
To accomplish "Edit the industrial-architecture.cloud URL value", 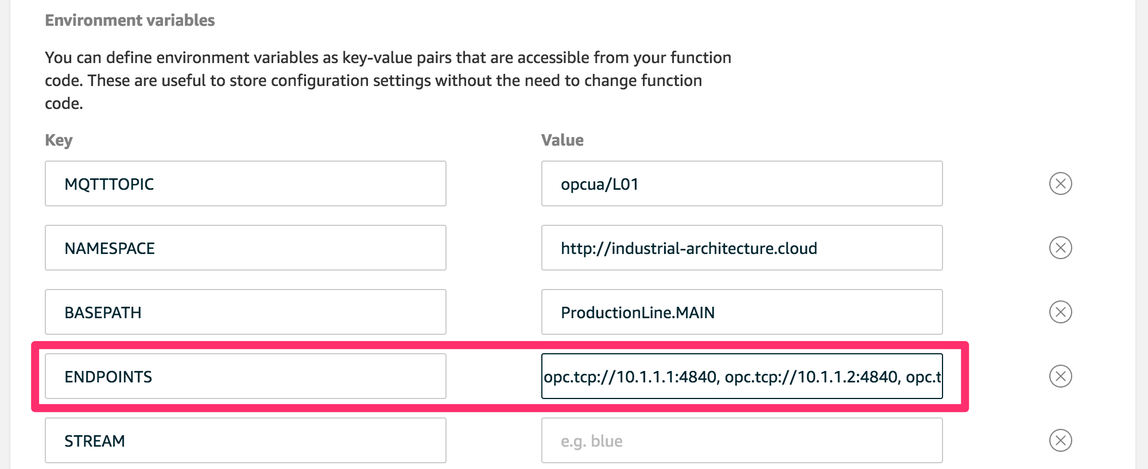I will click(x=741, y=248).
